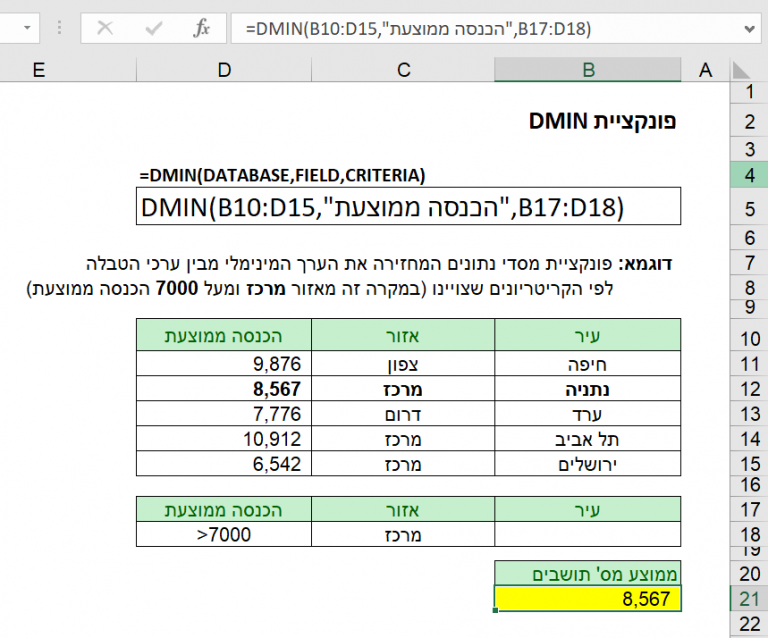
Task: Click 'הכנסה ממוצעת' criteria header in row 17
Action: pyautogui.click(x=224, y=510)
